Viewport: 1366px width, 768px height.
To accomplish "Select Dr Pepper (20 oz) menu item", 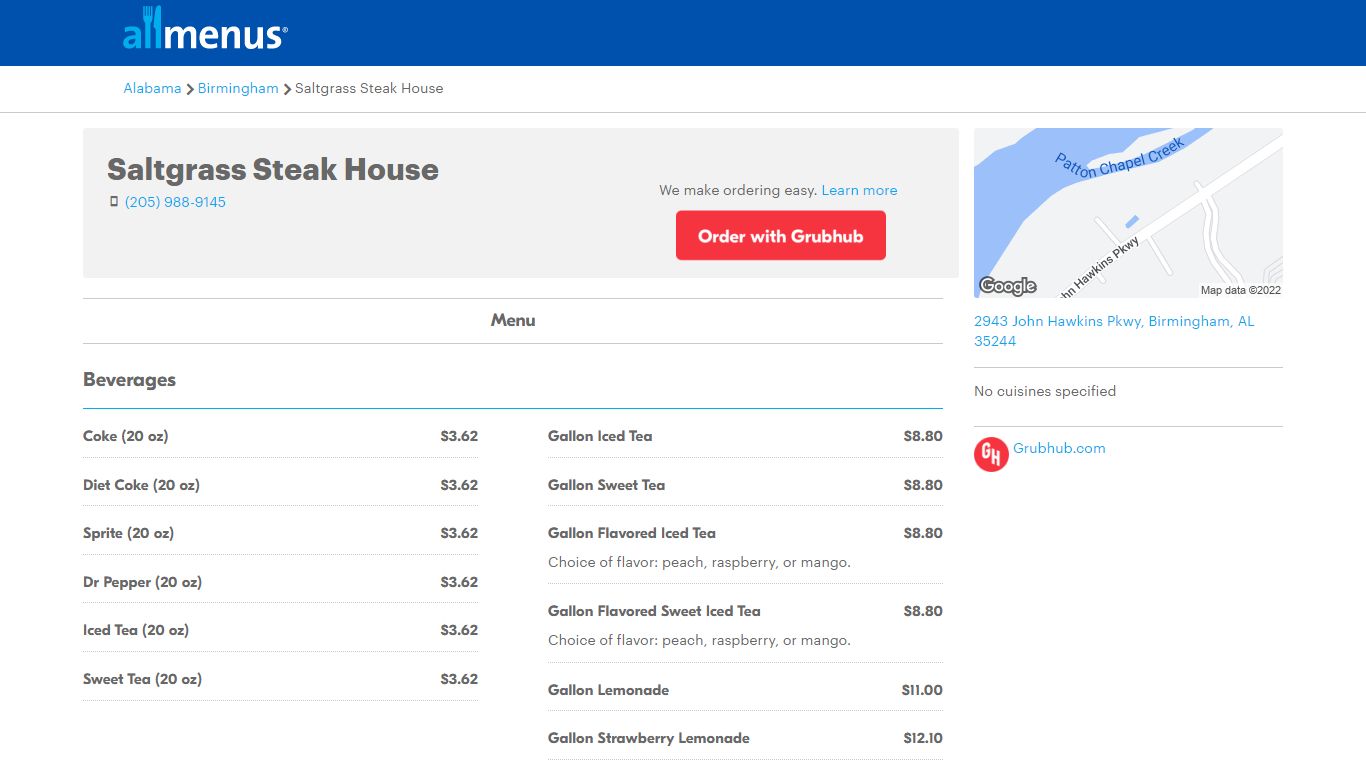I will point(142,582).
